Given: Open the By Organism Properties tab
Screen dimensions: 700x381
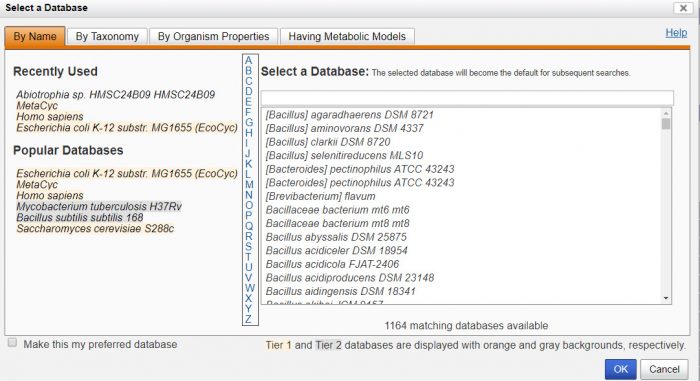Looking at the screenshot, I should [213, 36].
